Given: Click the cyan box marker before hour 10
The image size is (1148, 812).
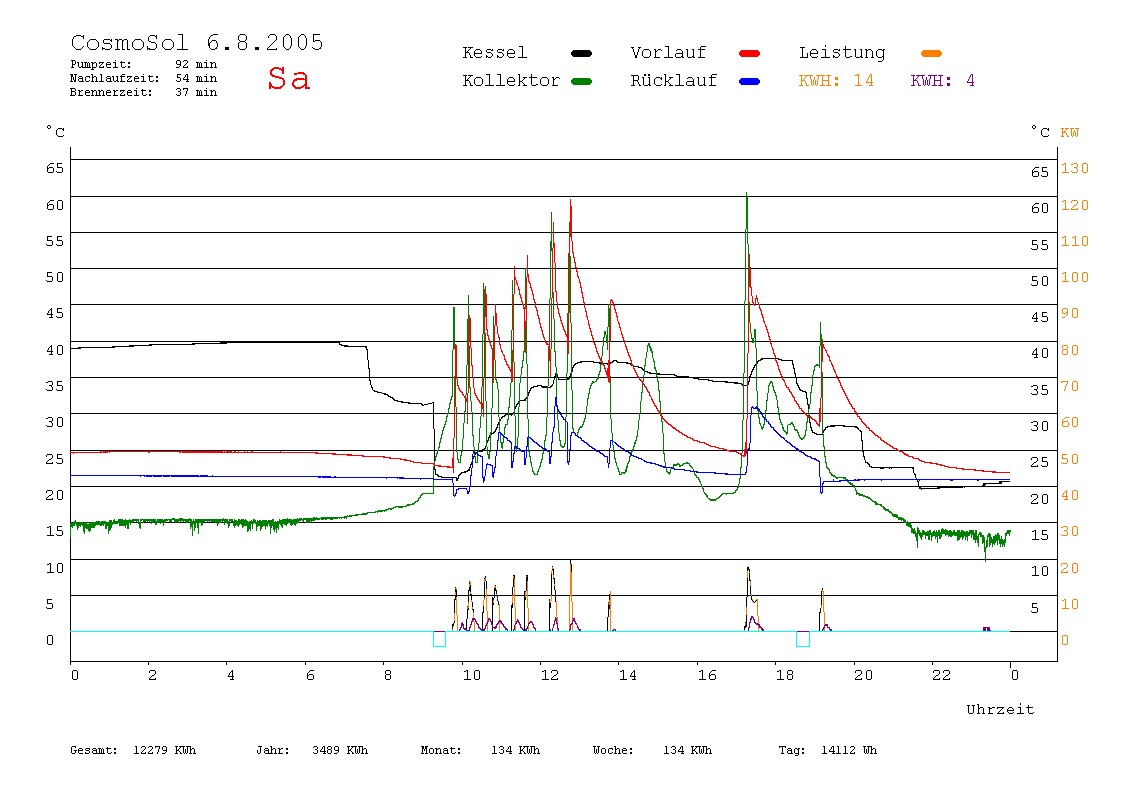Looking at the screenshot, I should 439,639.
